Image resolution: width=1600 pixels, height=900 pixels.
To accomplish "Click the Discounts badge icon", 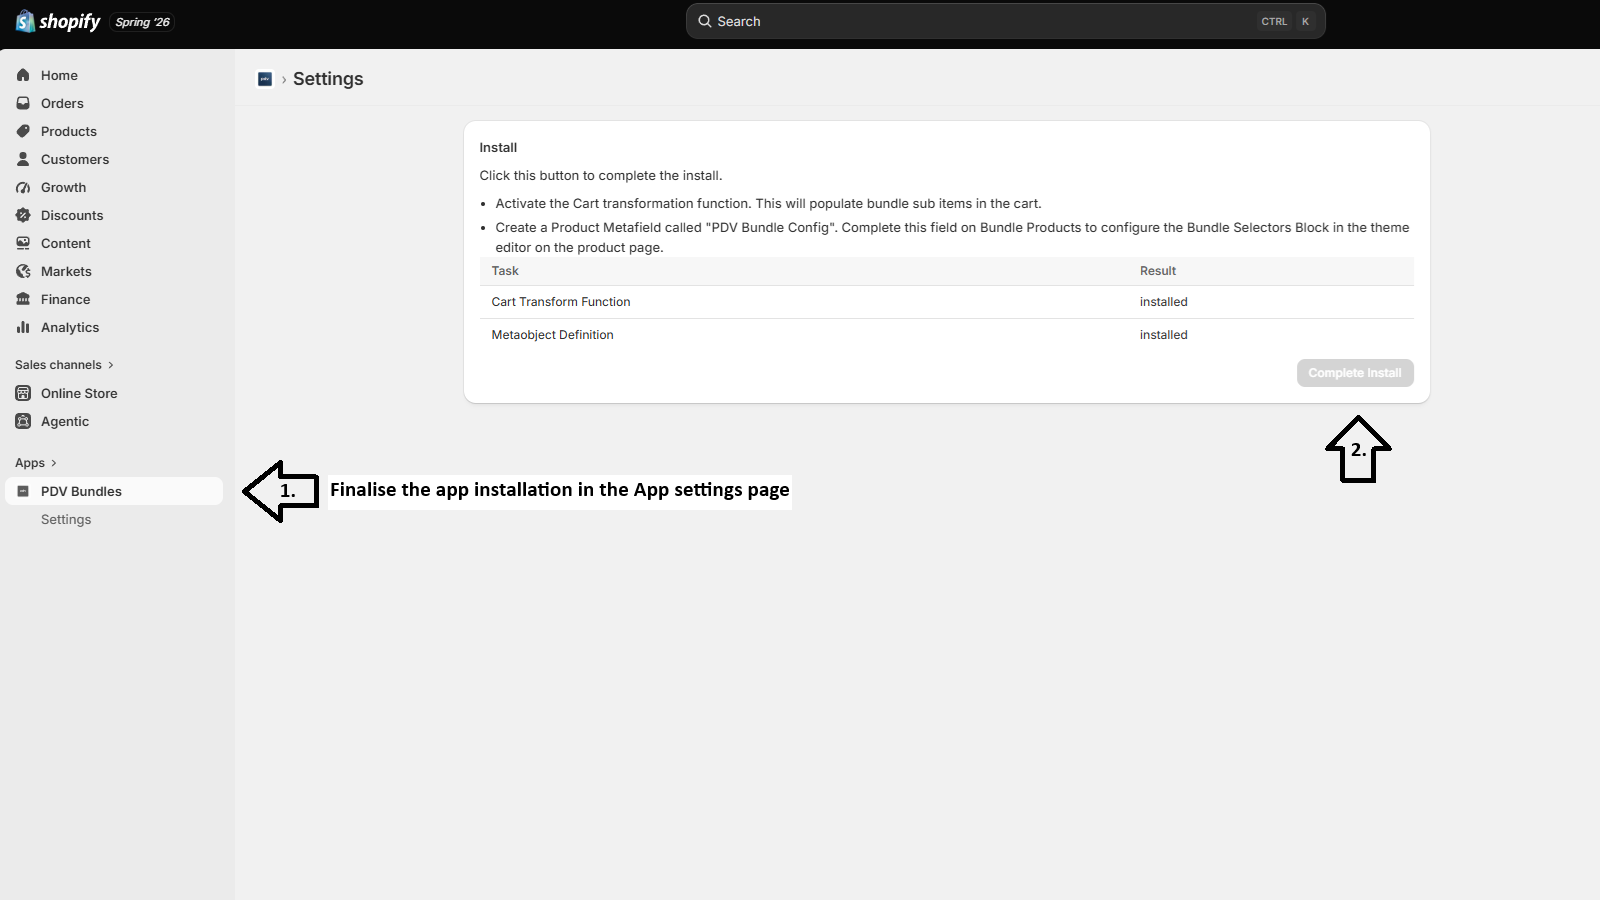I will tap(23, 215).
